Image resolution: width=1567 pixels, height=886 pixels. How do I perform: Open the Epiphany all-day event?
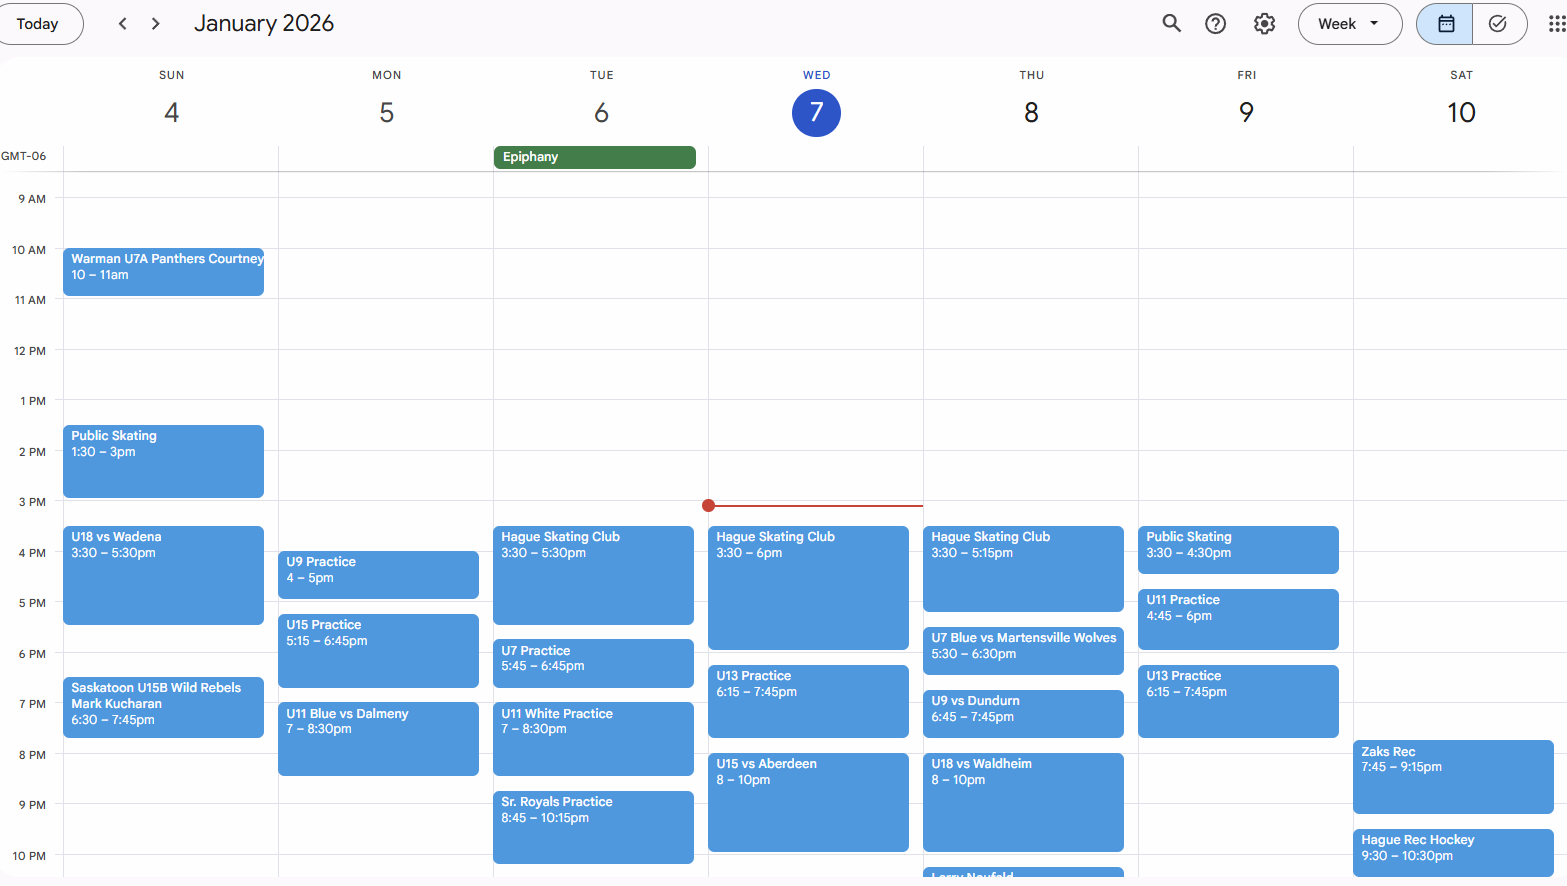pyautogui.click(x=594, y=157)
